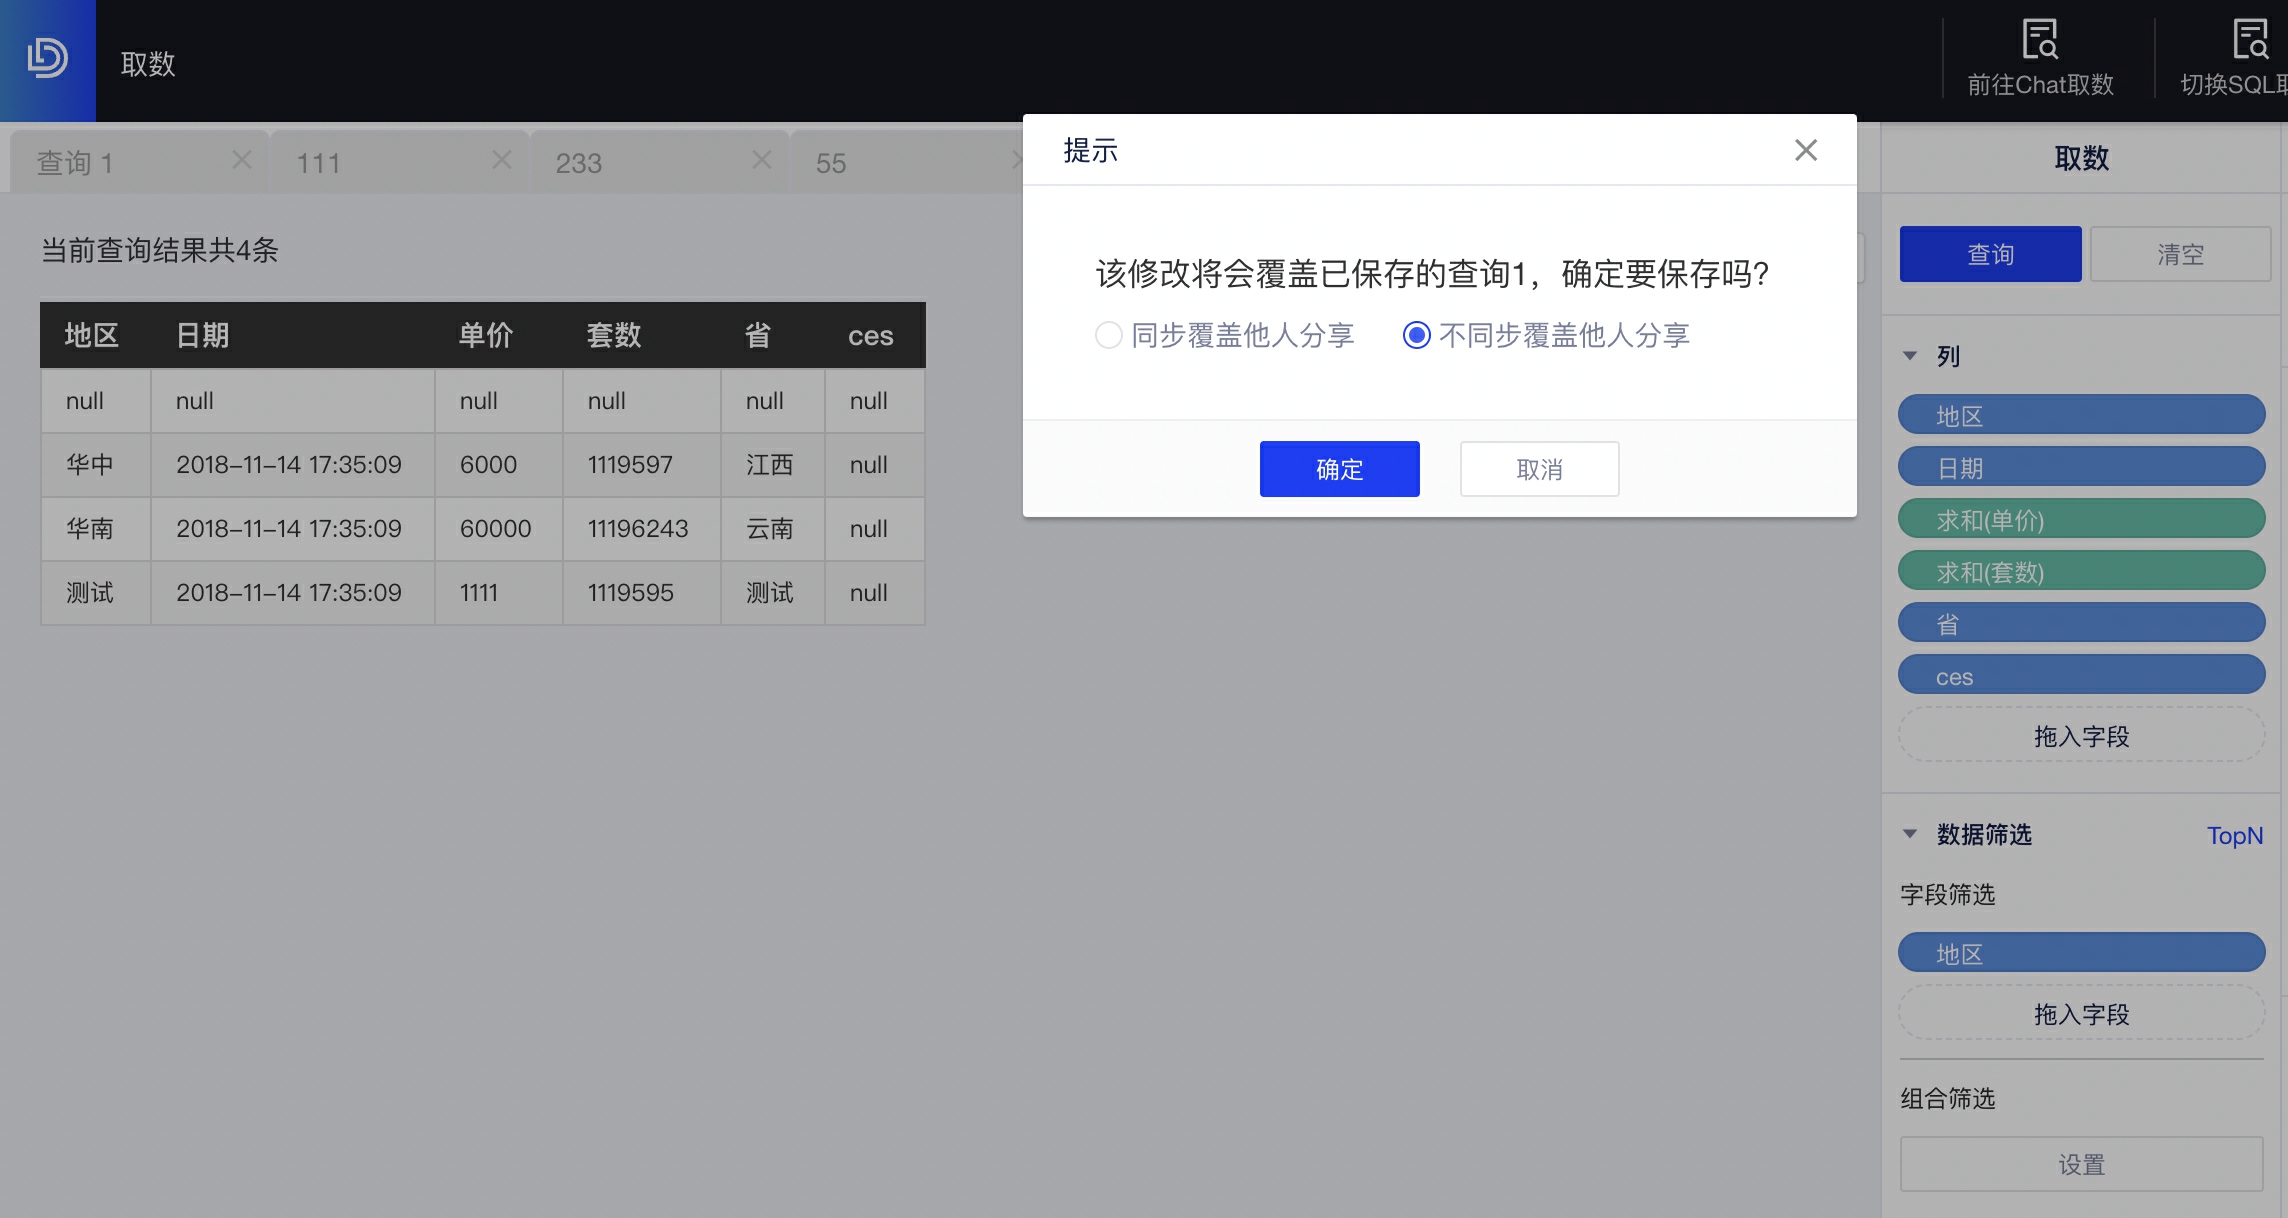
Task: Open 组合筛选 settings via 设置
Action: tap(2081, 1163)
